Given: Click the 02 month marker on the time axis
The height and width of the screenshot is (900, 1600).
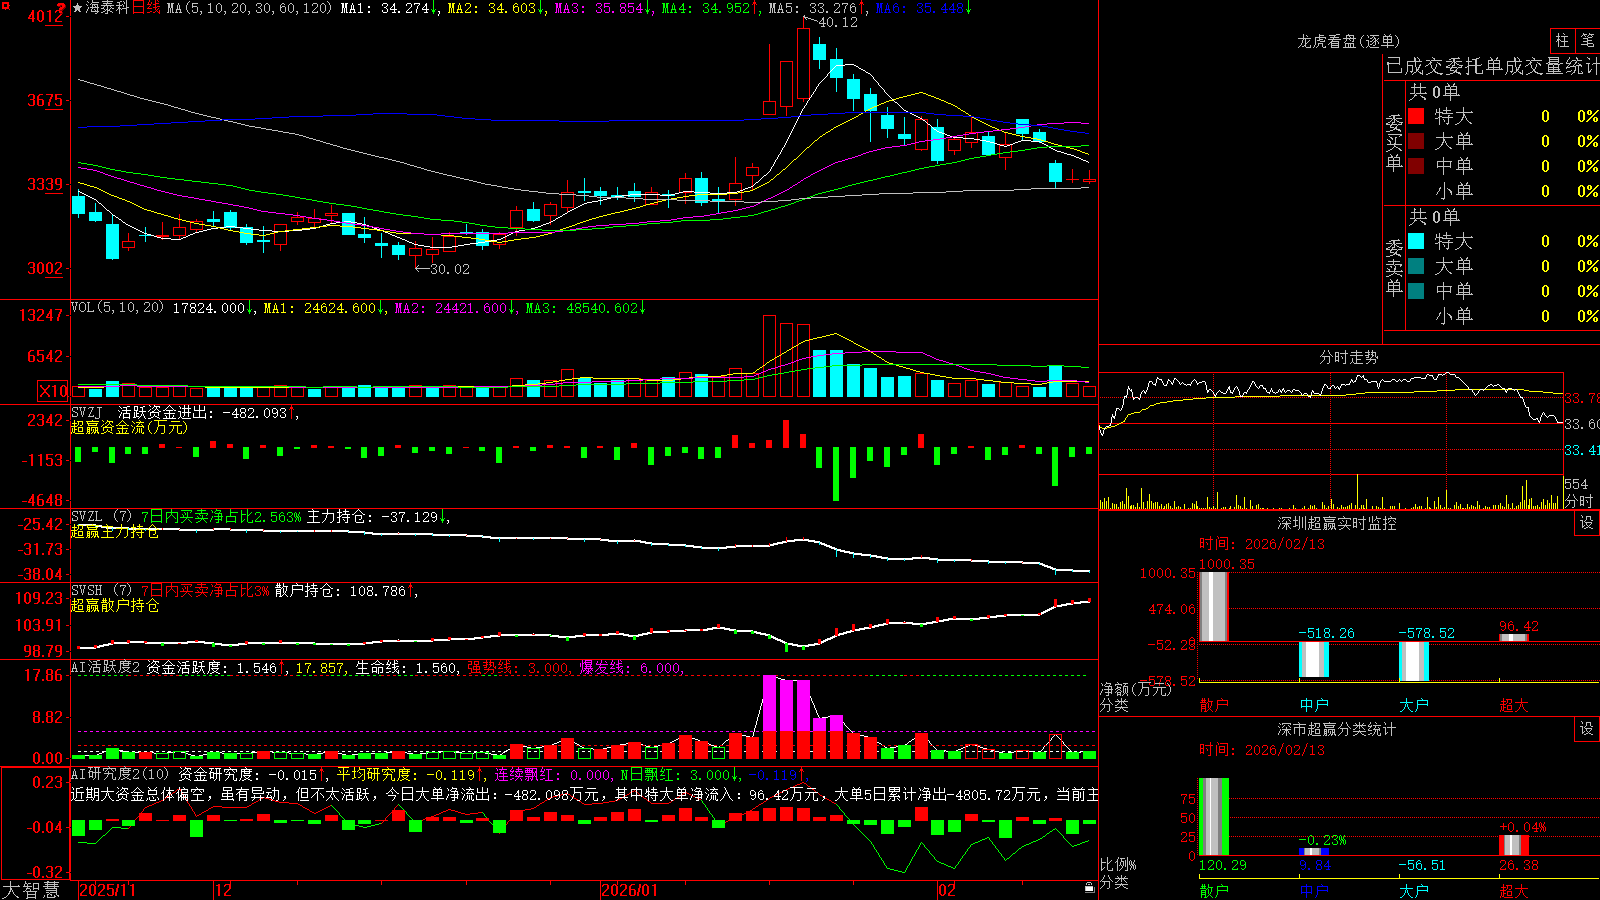Looking at the screenshot, I should click(x=946, y=890).
